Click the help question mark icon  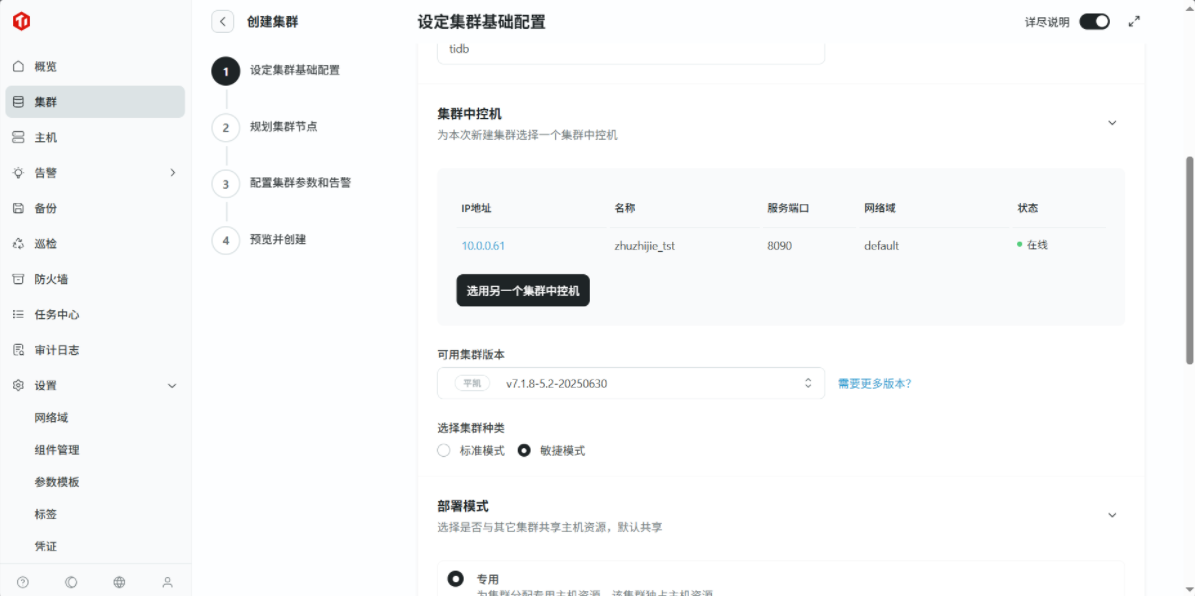(23, 582)
